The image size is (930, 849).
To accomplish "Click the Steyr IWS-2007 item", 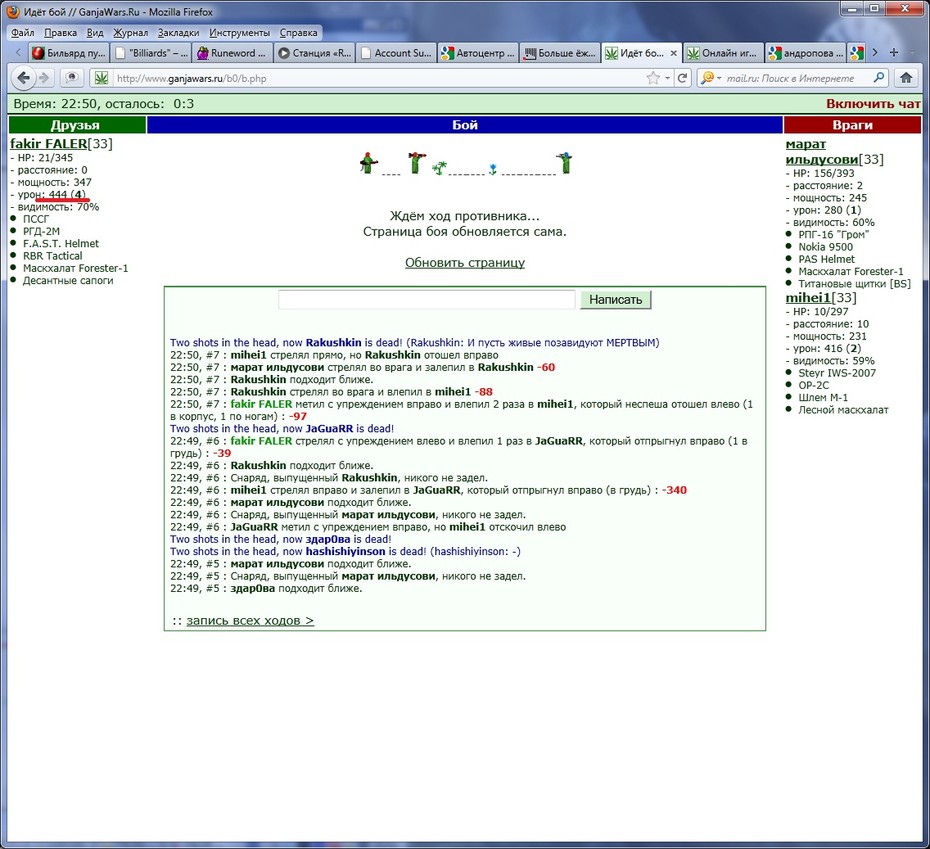I will (836, 373).
